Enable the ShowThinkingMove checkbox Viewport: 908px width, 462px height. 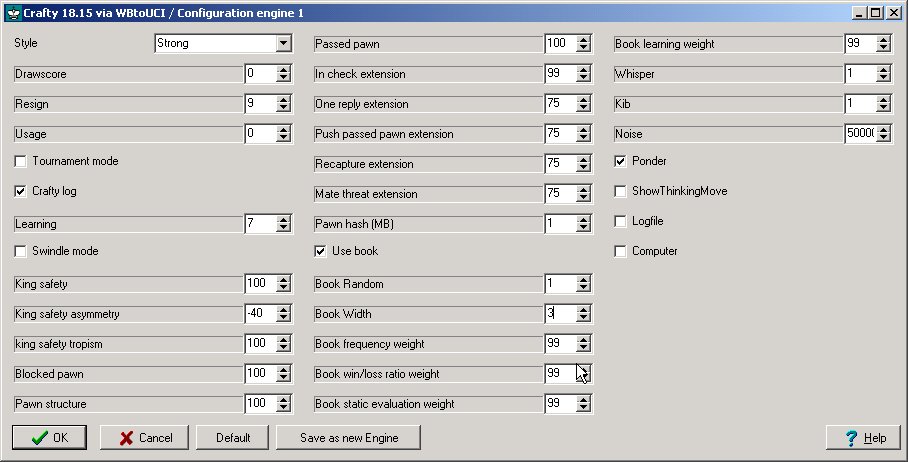pos(620,191)
